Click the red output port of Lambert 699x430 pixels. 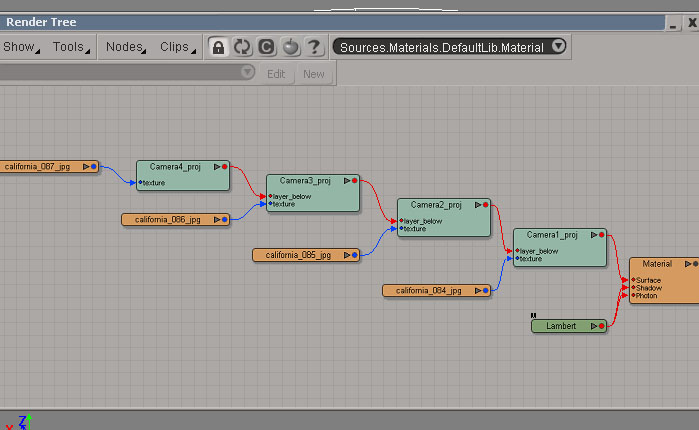coord(601,326)
